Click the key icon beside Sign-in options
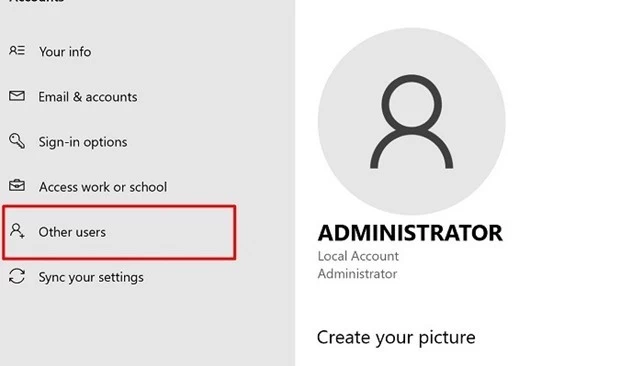643x366 pixels. 17,141
